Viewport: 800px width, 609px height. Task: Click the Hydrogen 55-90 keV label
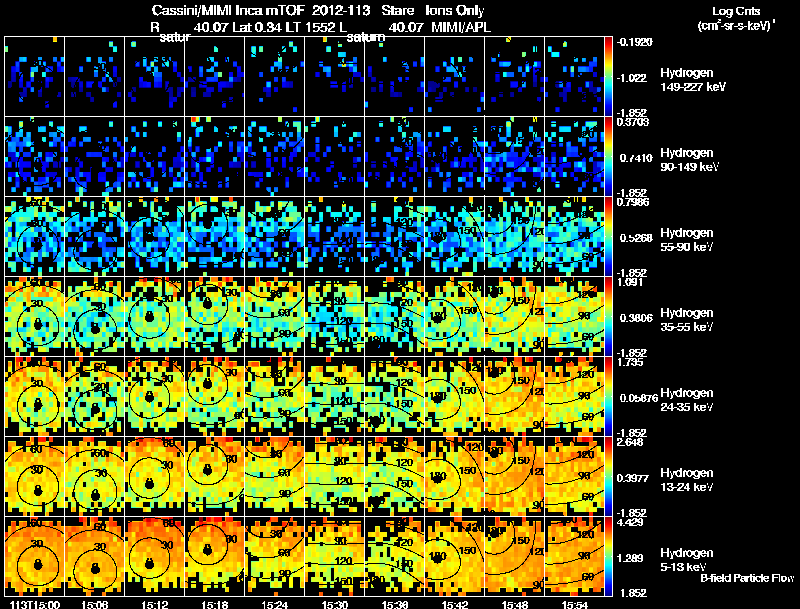pyautogui.click(x=686, y=239)
